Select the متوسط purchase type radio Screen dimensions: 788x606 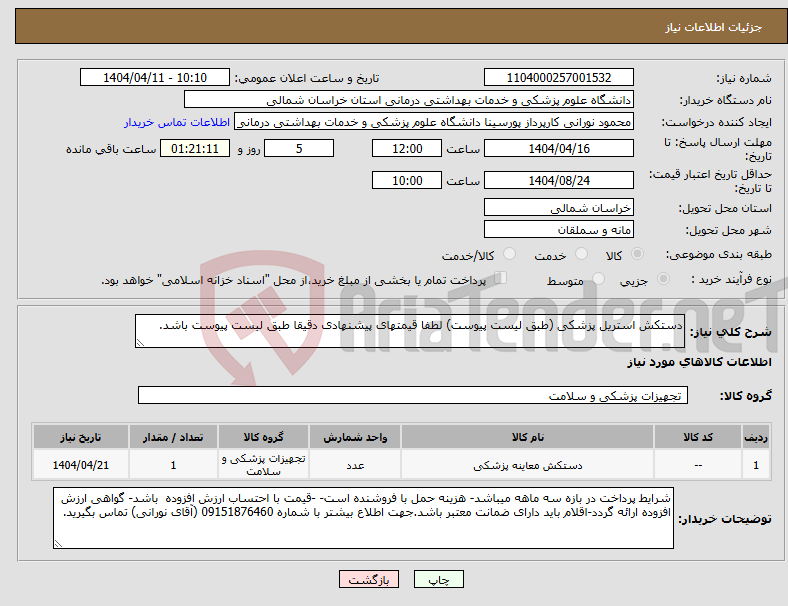click(x=599, y=279)
